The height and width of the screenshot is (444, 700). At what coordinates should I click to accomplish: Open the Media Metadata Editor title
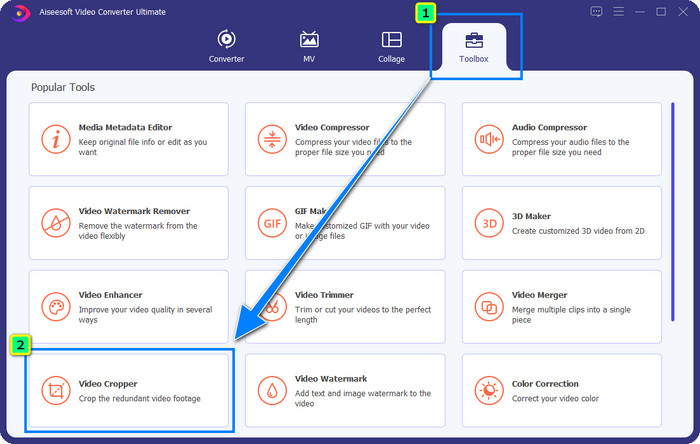[125, 128]
